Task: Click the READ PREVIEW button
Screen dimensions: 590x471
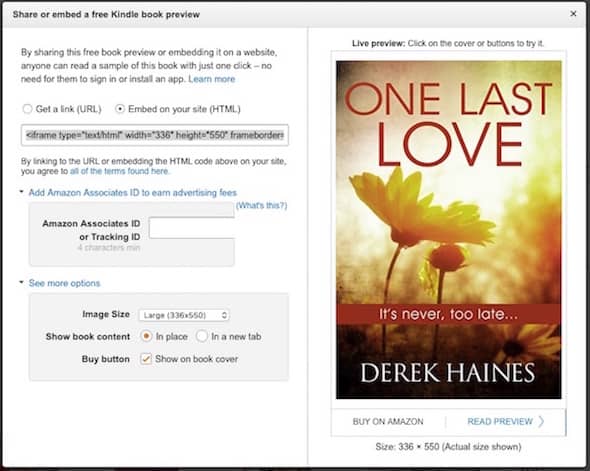Action: 500,421
